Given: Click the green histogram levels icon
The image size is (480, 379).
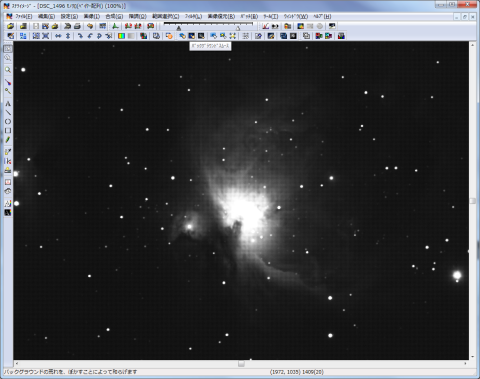Looking at the screenshot, I should 115,26.
